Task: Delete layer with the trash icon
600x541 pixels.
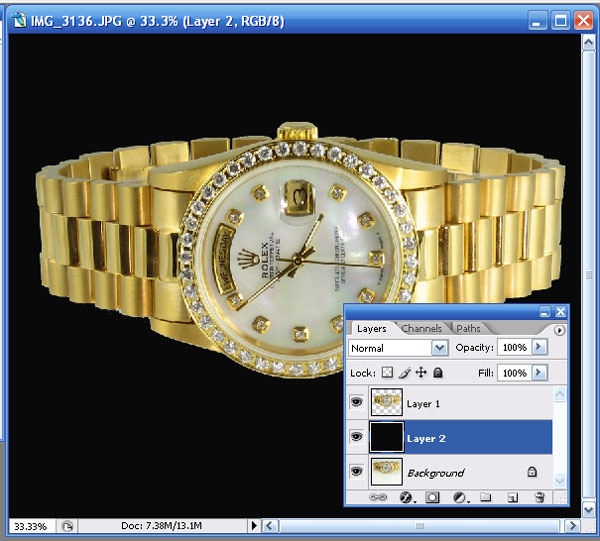Action: pos(540,497)
